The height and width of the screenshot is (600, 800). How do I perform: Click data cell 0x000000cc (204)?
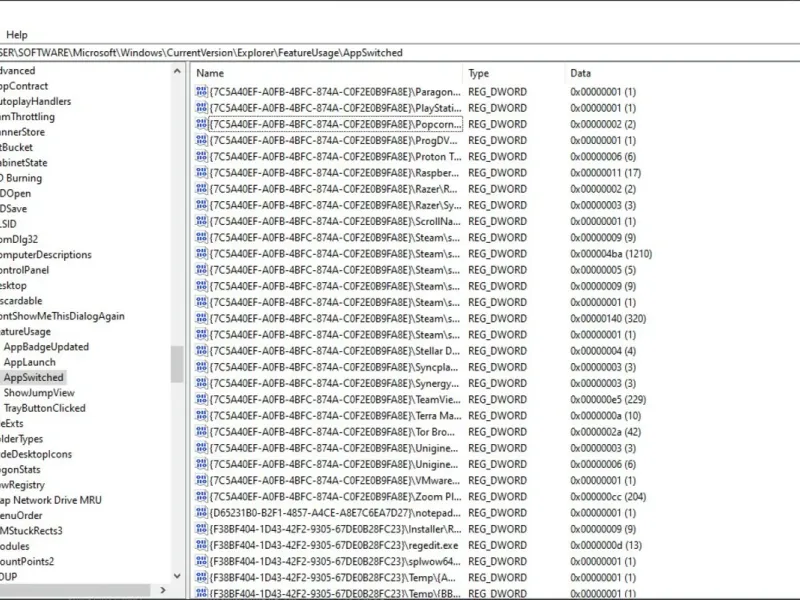[x=608, y=496]
